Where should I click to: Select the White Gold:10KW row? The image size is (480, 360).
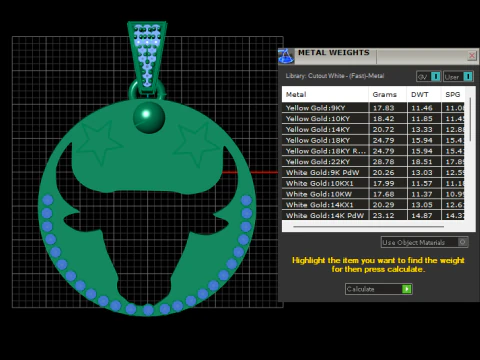(x=373, y=194)
